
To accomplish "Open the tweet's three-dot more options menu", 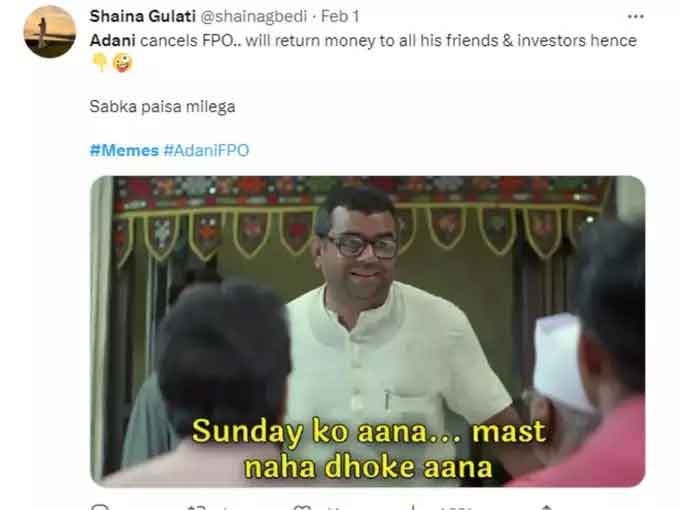I will [635, 16].
